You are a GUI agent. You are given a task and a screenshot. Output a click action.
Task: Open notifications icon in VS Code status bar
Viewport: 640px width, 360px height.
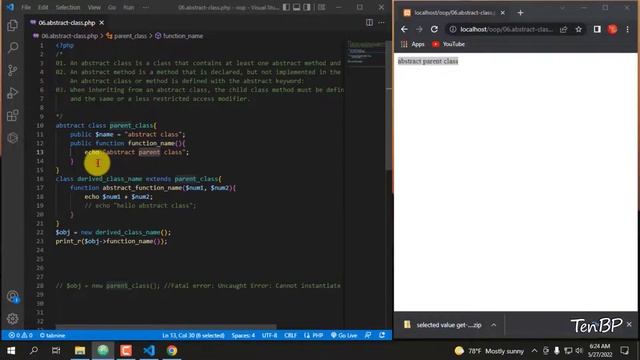382,335
